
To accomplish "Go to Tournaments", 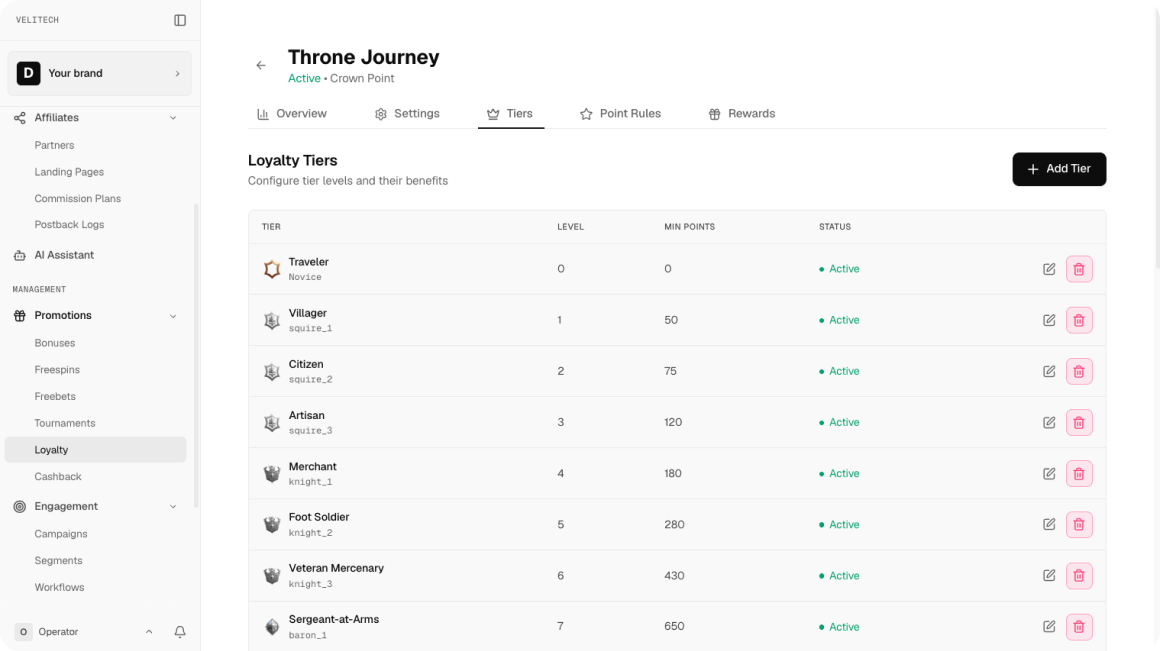I will (x=65, y=423).
